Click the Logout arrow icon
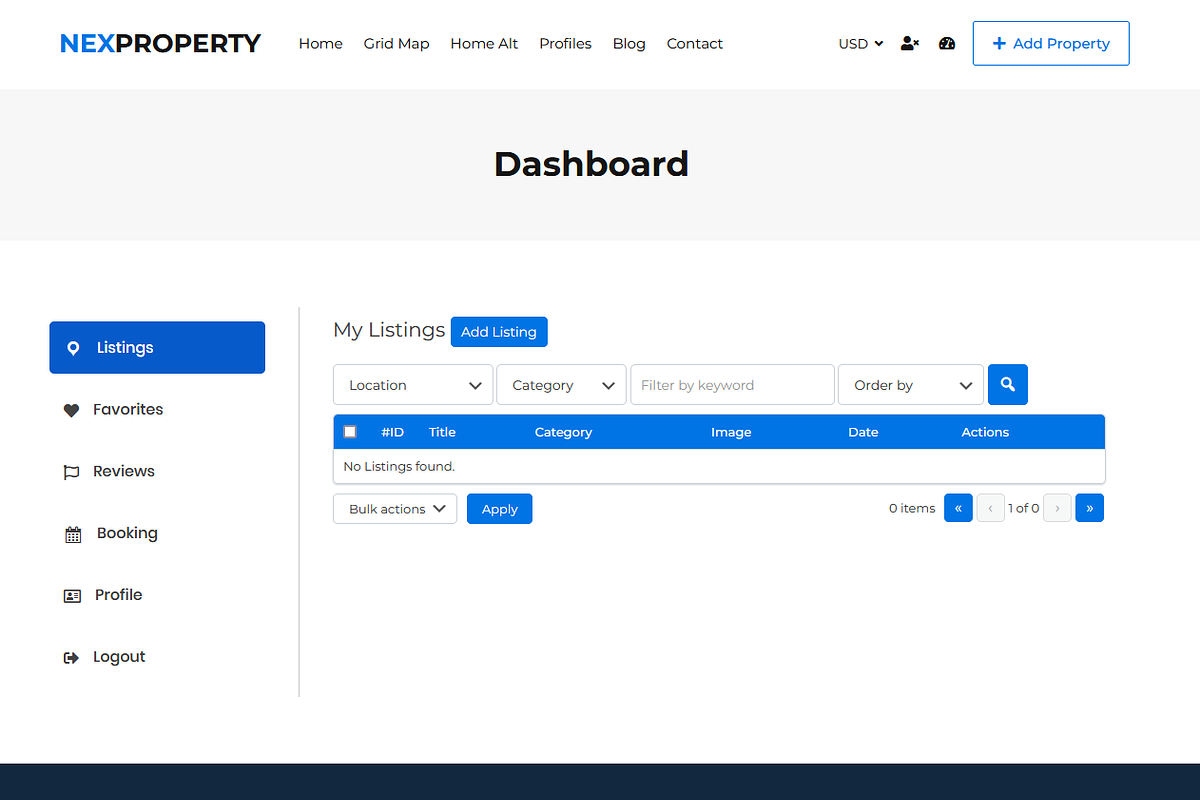This screenshot has height=800, width=1200. click(71, 657)
